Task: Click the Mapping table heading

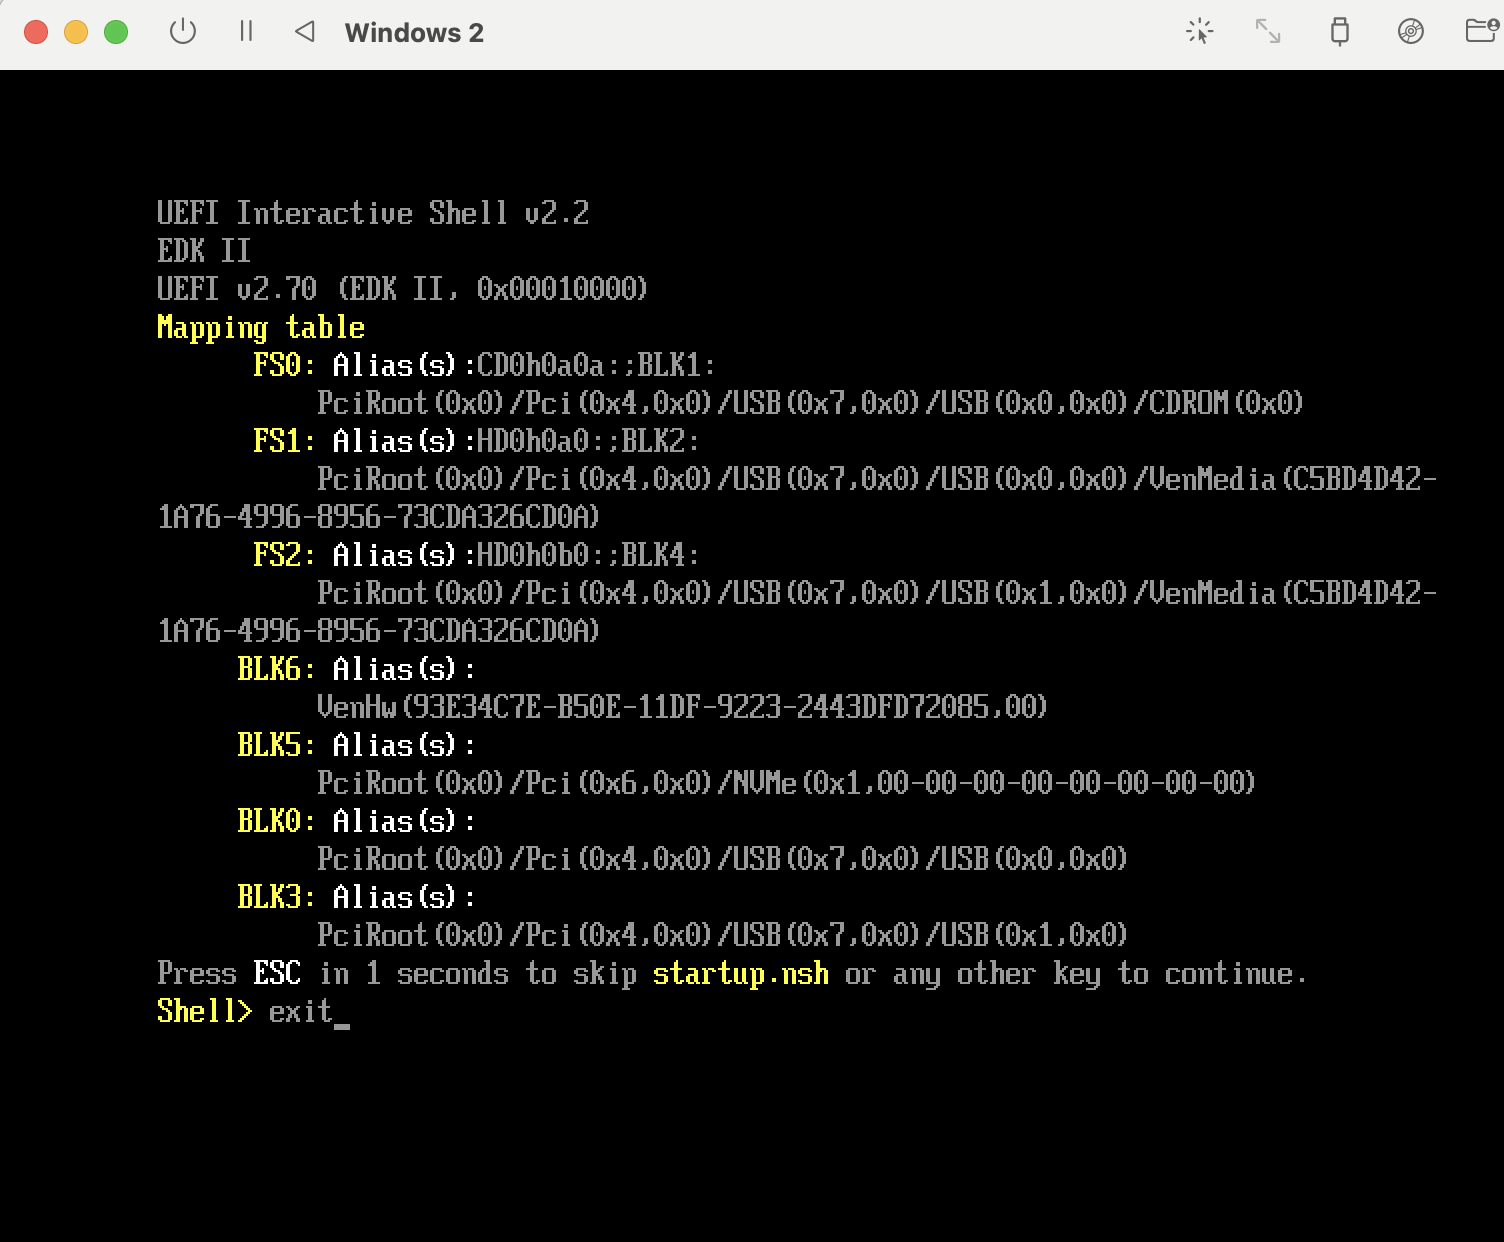Action: tap(261, 327)
